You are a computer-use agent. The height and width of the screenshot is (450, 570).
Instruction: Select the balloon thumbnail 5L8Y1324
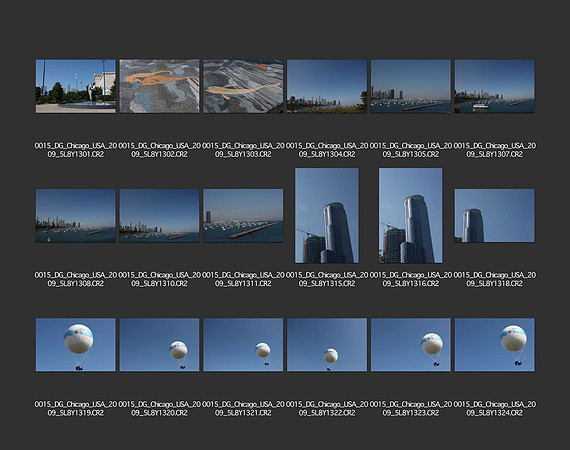[494, 345]
